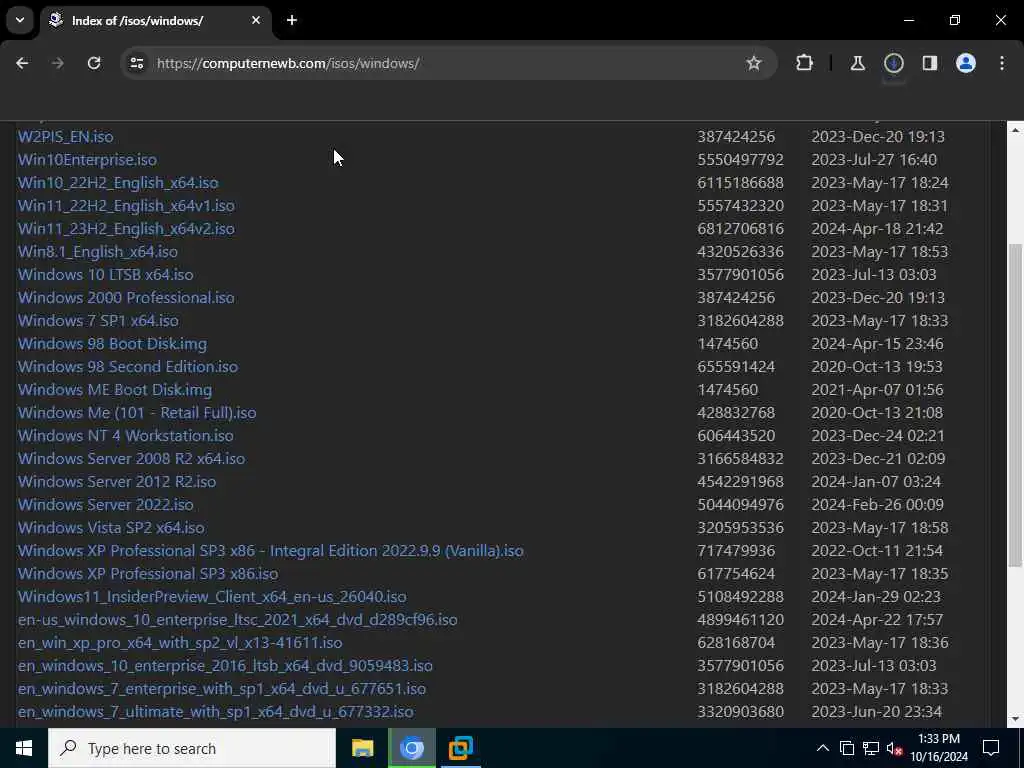Click en_windows_7_enterprise_with_sp1 iso

(222, 688)
